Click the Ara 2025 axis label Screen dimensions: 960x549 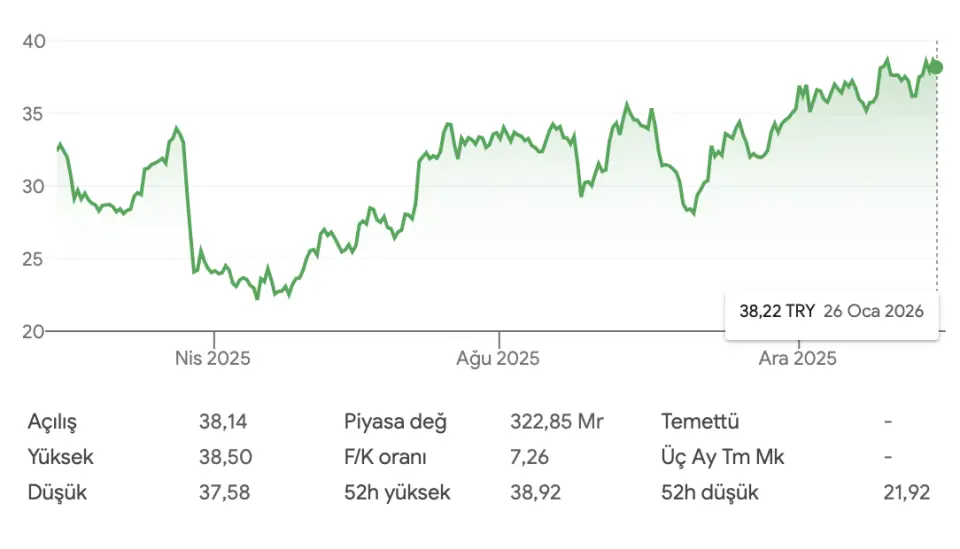(x=797, y=358)
